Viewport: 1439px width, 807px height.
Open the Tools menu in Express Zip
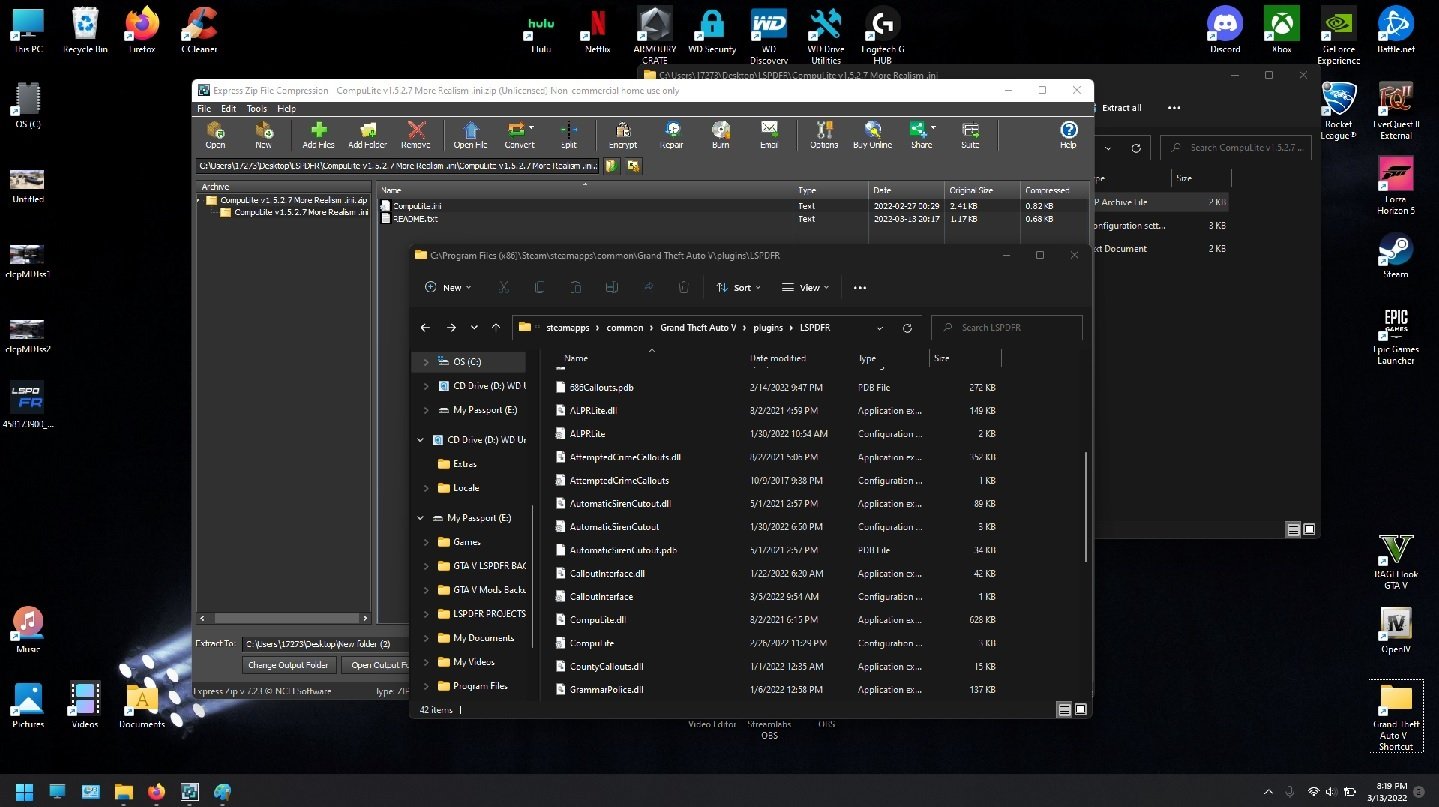click(x=257, y=108)
